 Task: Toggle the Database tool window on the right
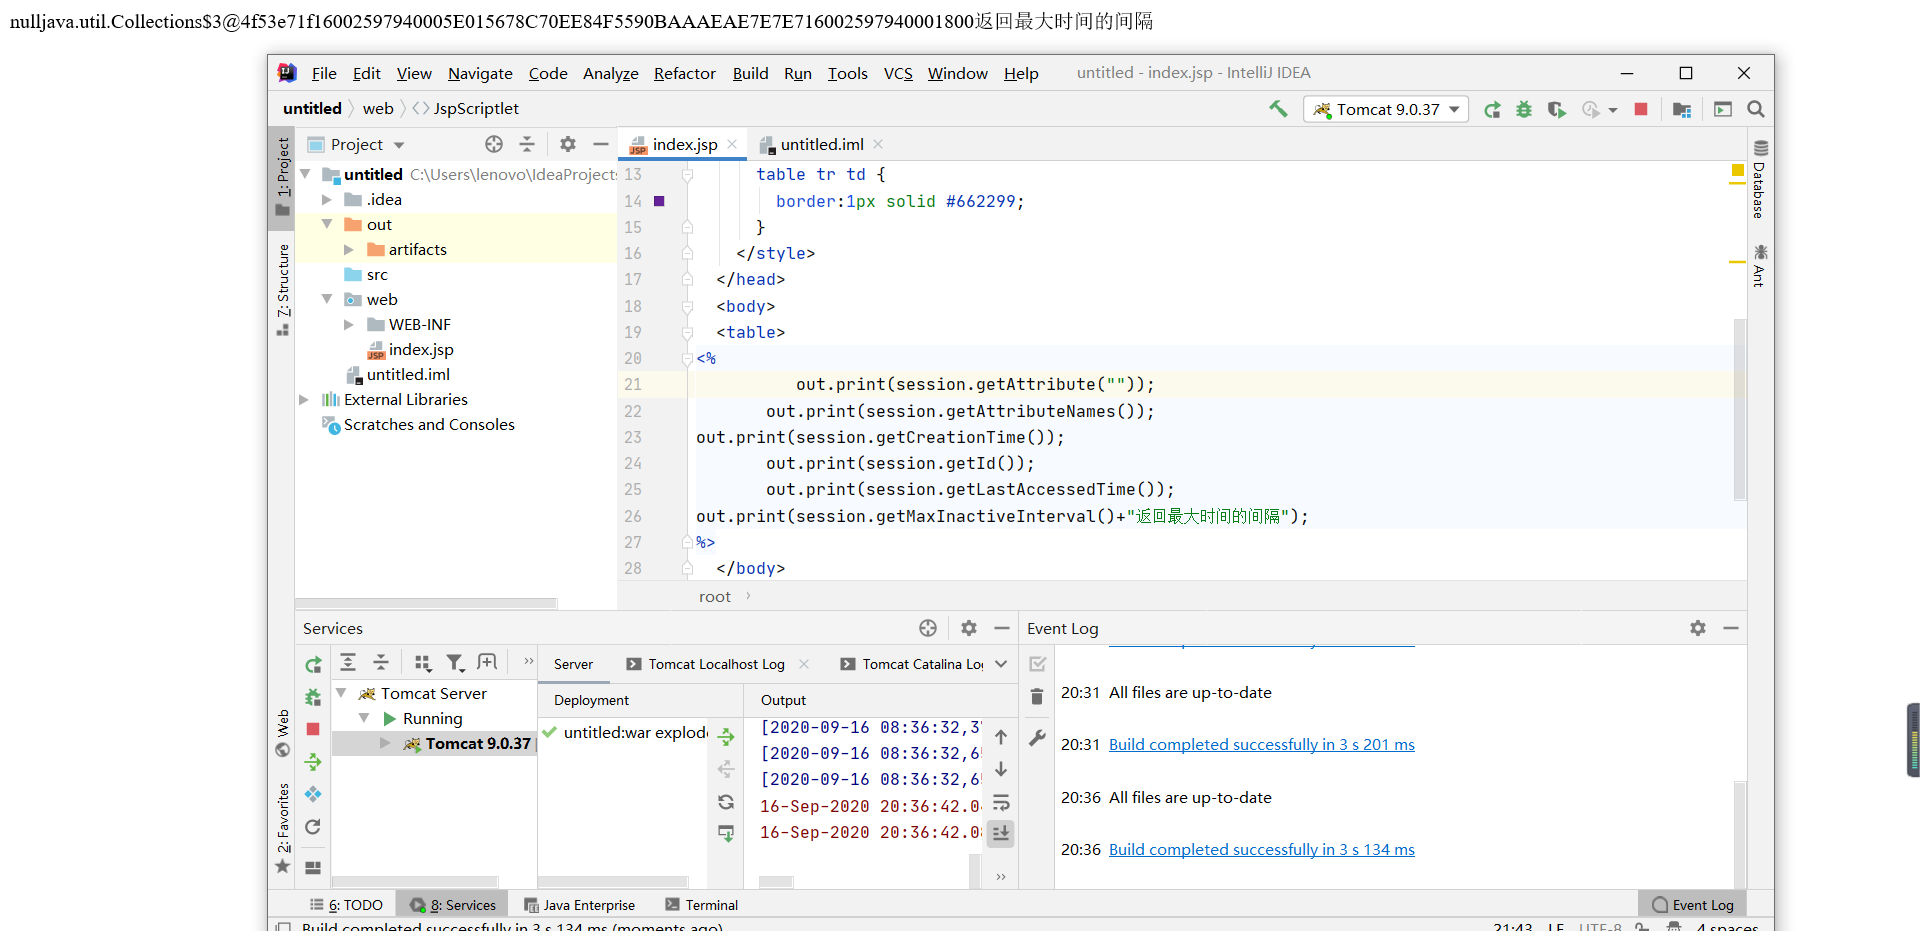click(x=1760, y=179)
